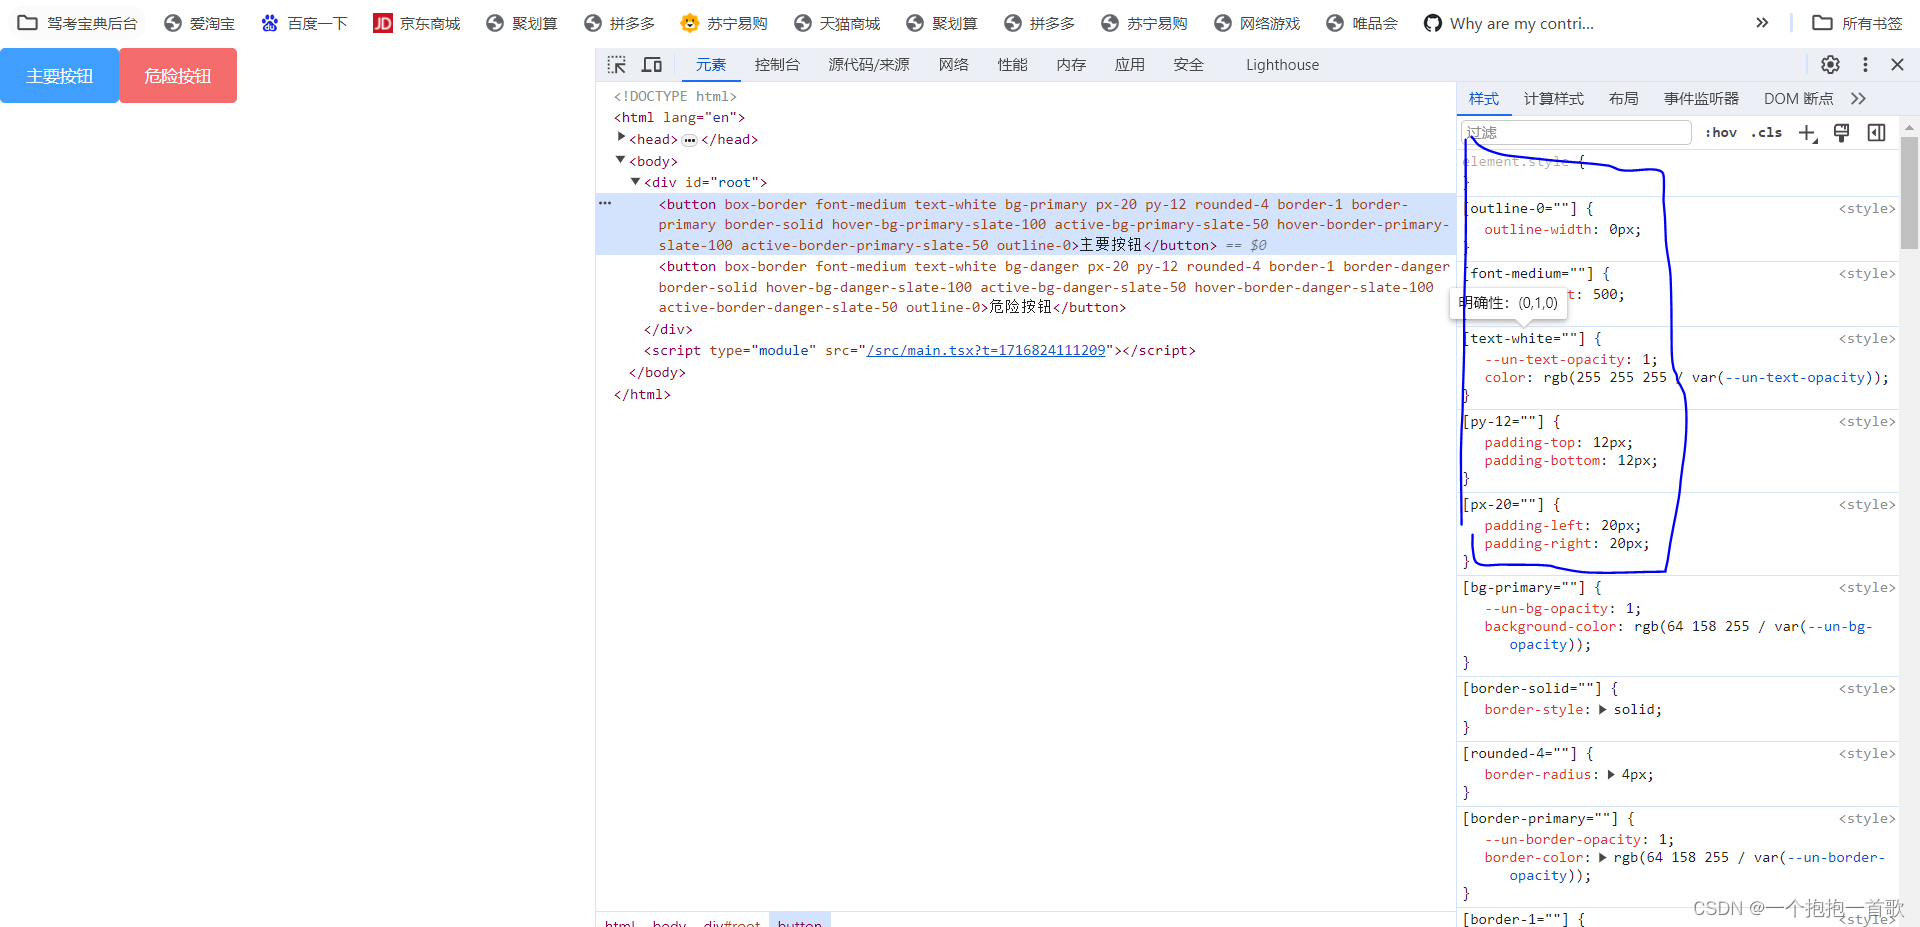Open the 京东商城 bookmark
Image resolution: width=1920 pixels, height=927 pixels.
click(x=417, y=23)
